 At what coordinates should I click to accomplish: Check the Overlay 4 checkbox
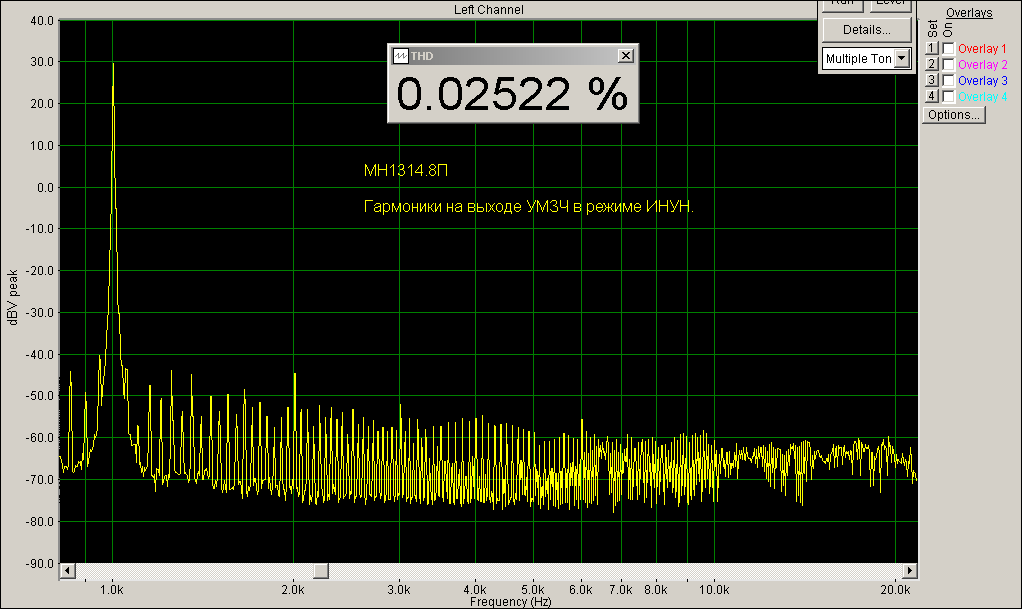point(948,96)
